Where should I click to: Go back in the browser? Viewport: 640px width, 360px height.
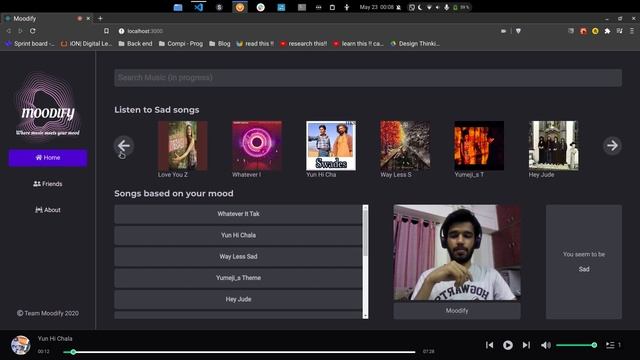pos(9,31)
